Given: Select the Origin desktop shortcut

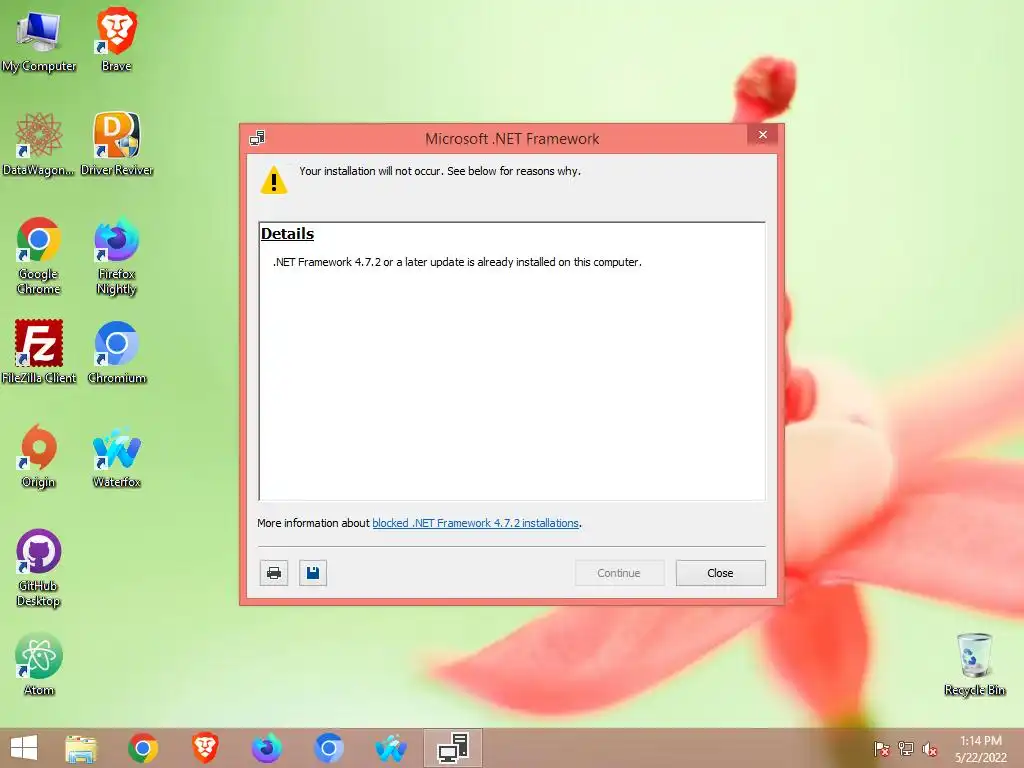Looking at the screenshot, I should point(39,456).
